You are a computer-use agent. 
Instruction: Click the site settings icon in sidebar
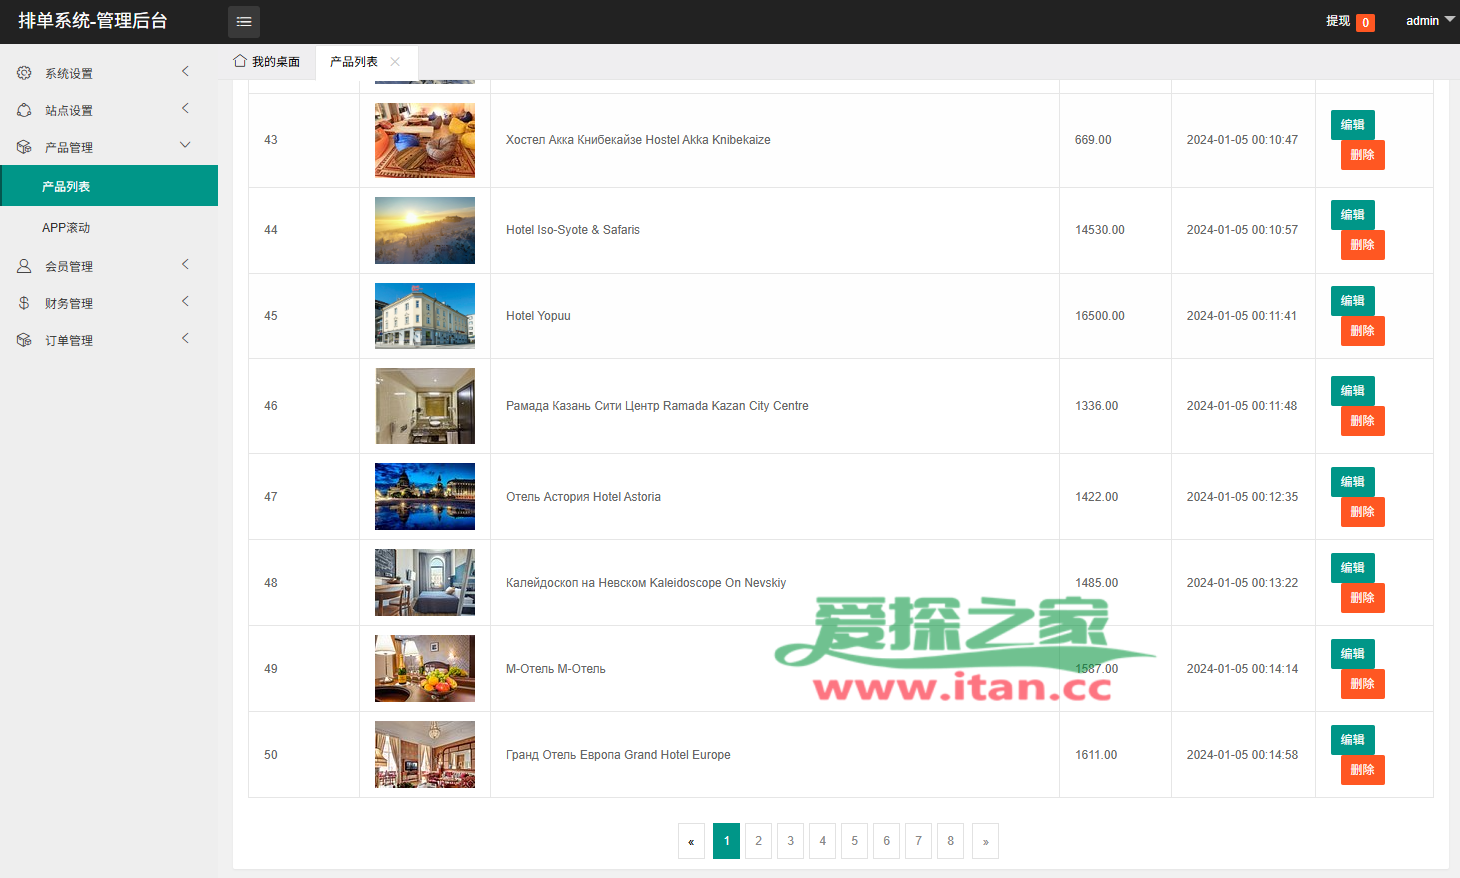click(x=24, y=110)
